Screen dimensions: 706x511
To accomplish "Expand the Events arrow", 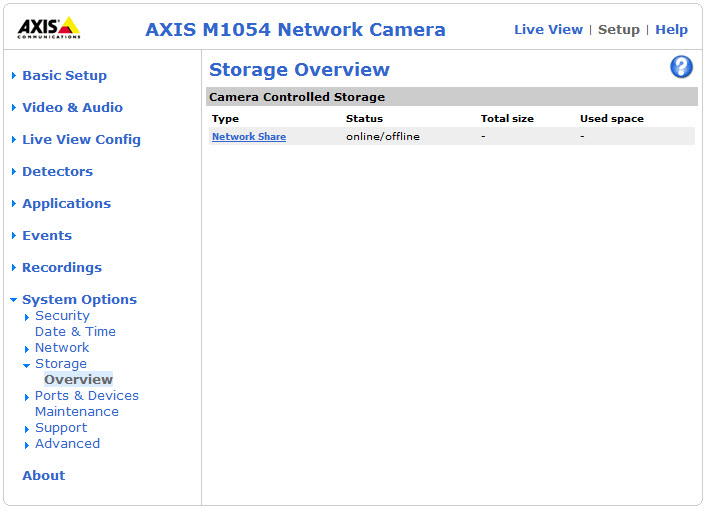I will pyautogui.click(x=14, y=235).
